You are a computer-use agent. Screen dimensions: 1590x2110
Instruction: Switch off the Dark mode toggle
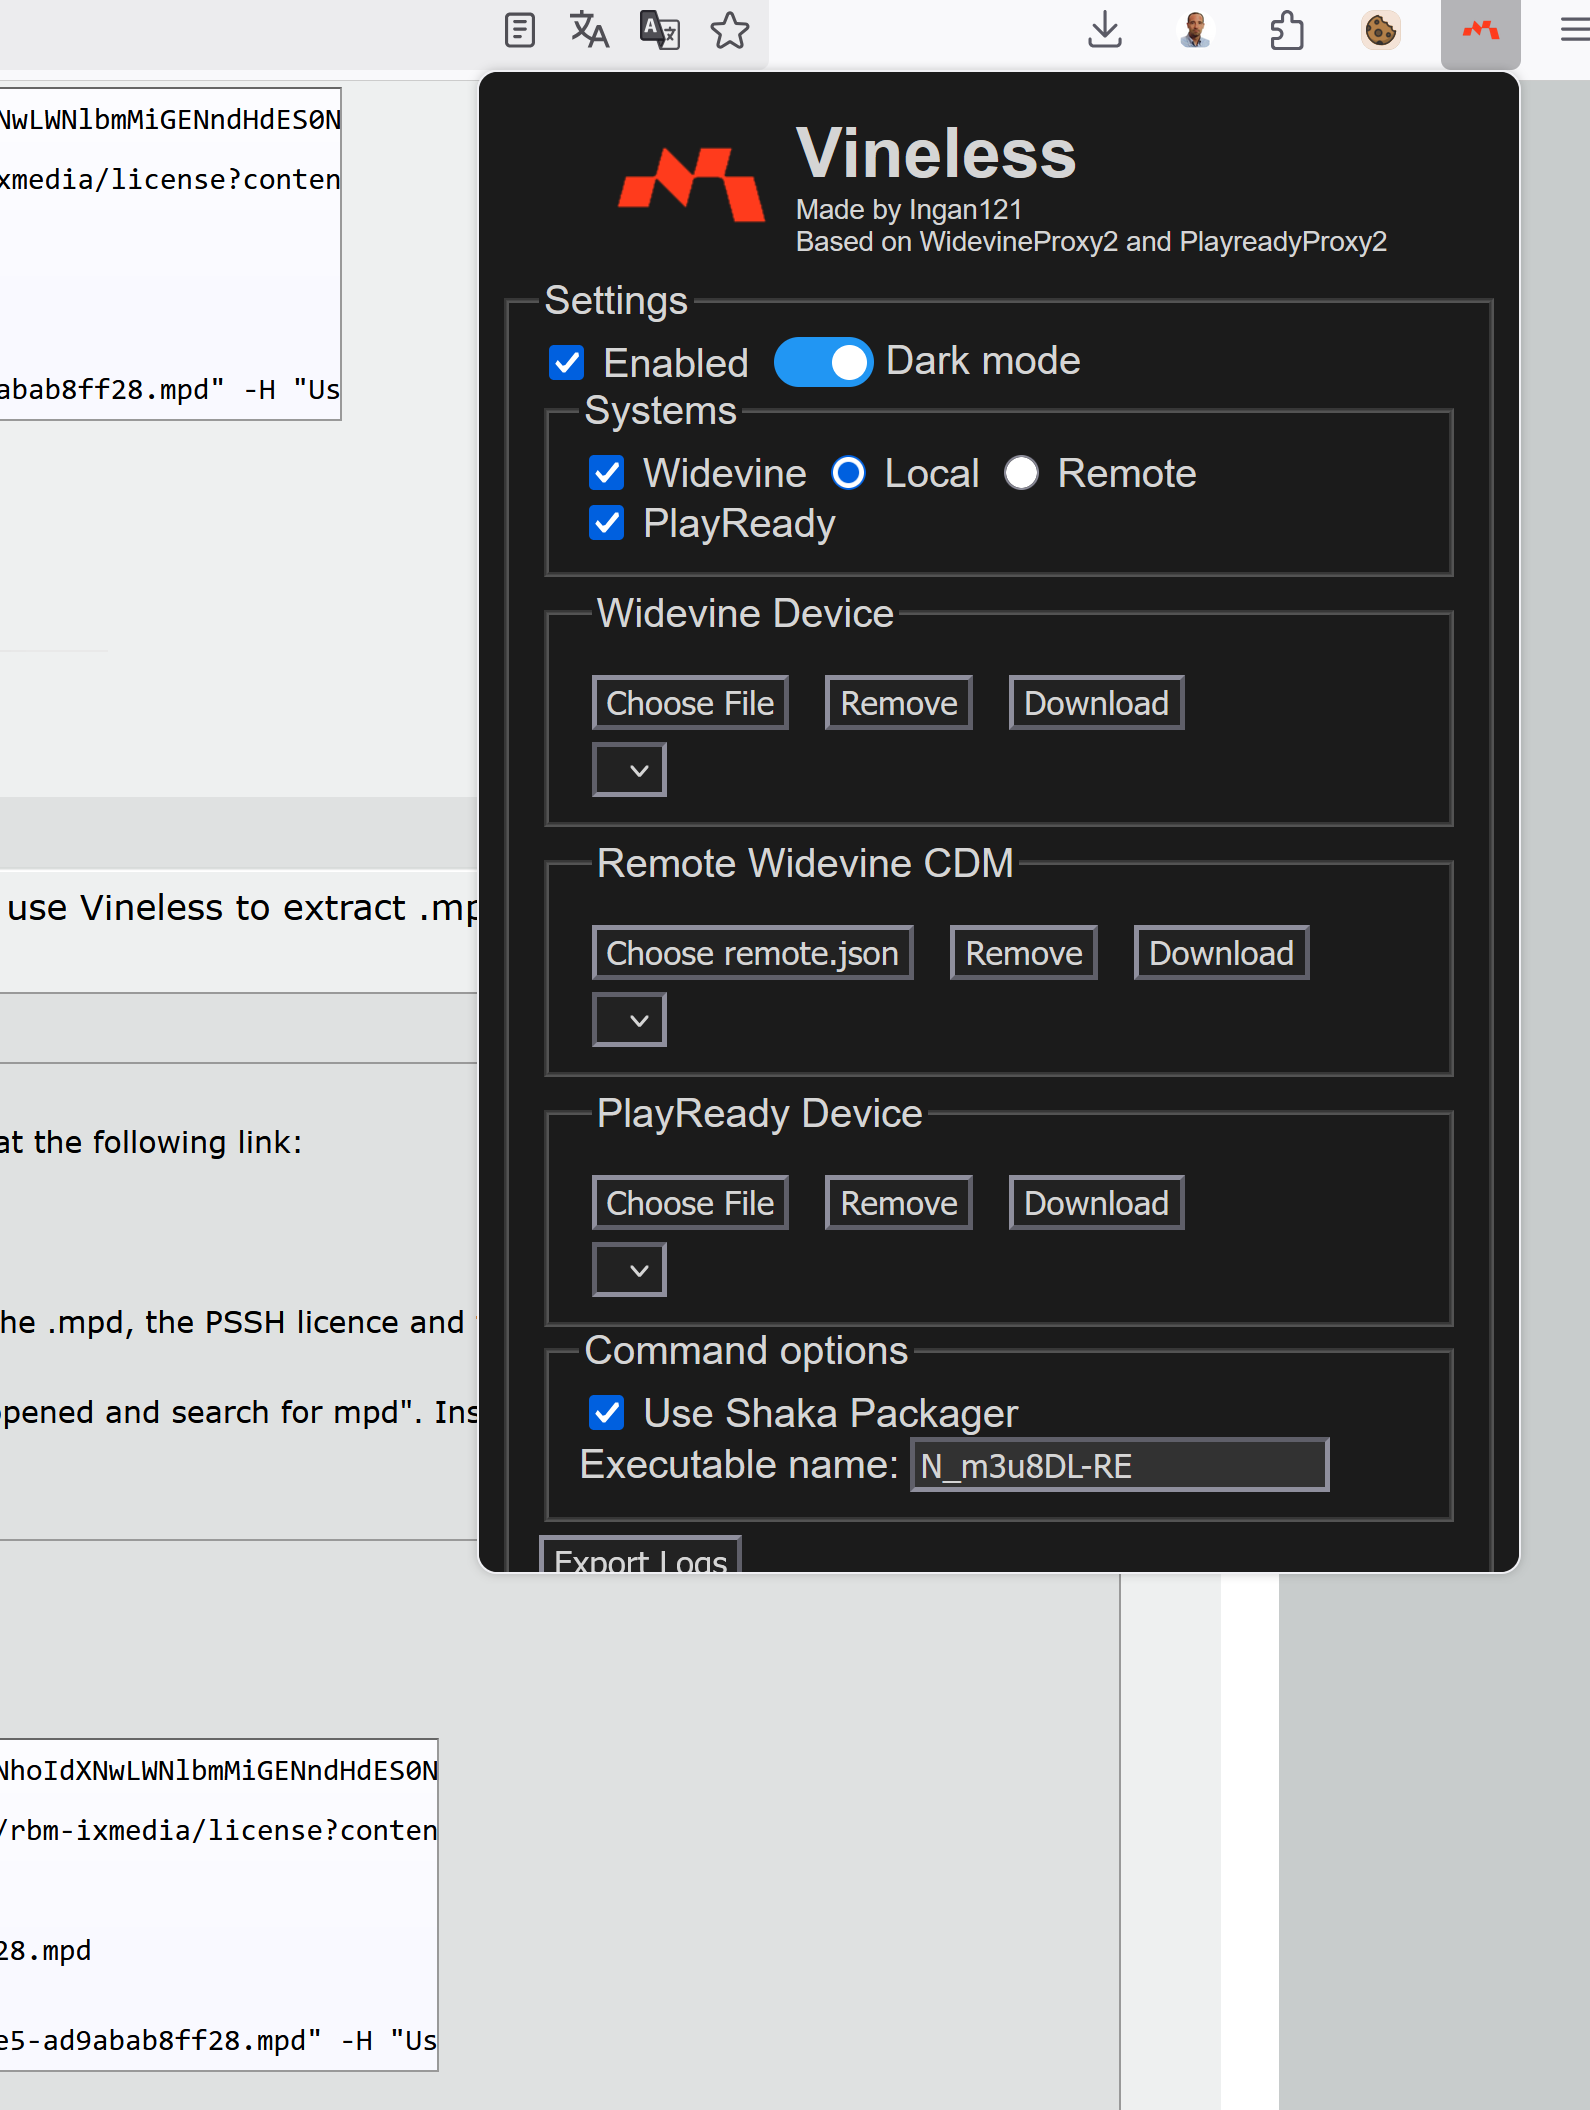[824, 362]
